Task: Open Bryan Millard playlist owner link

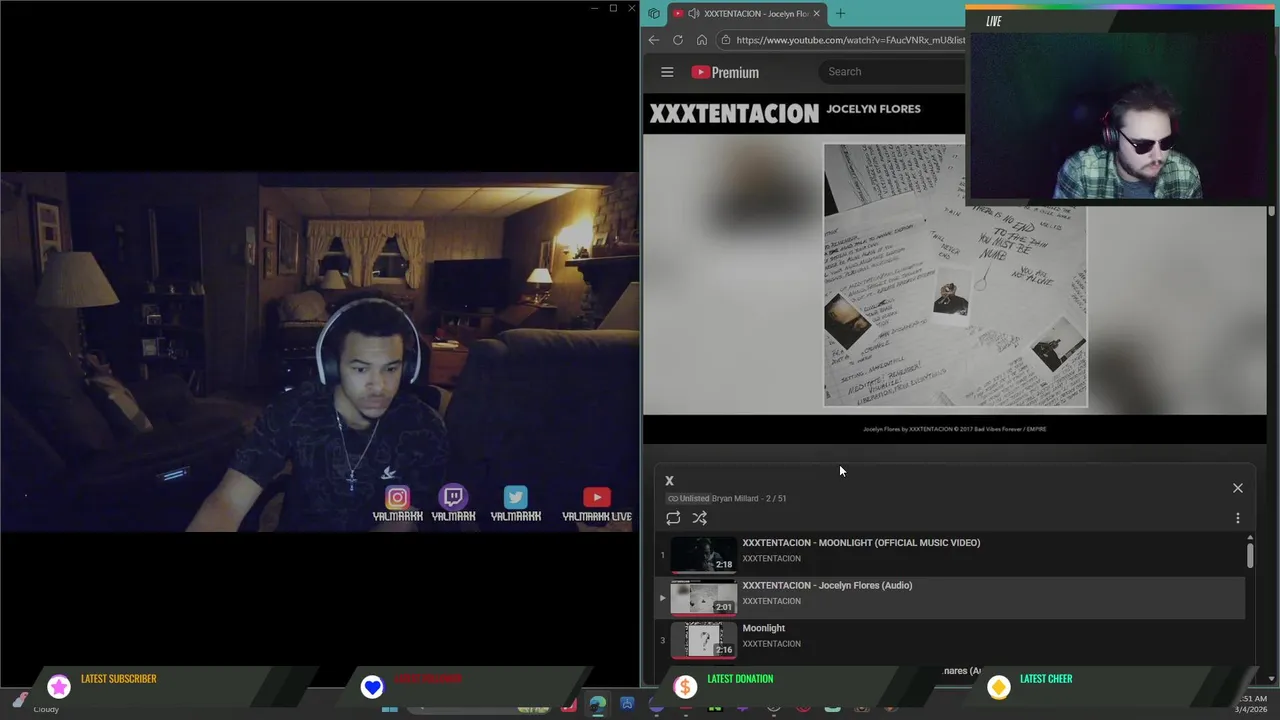Action: (735, 498)
